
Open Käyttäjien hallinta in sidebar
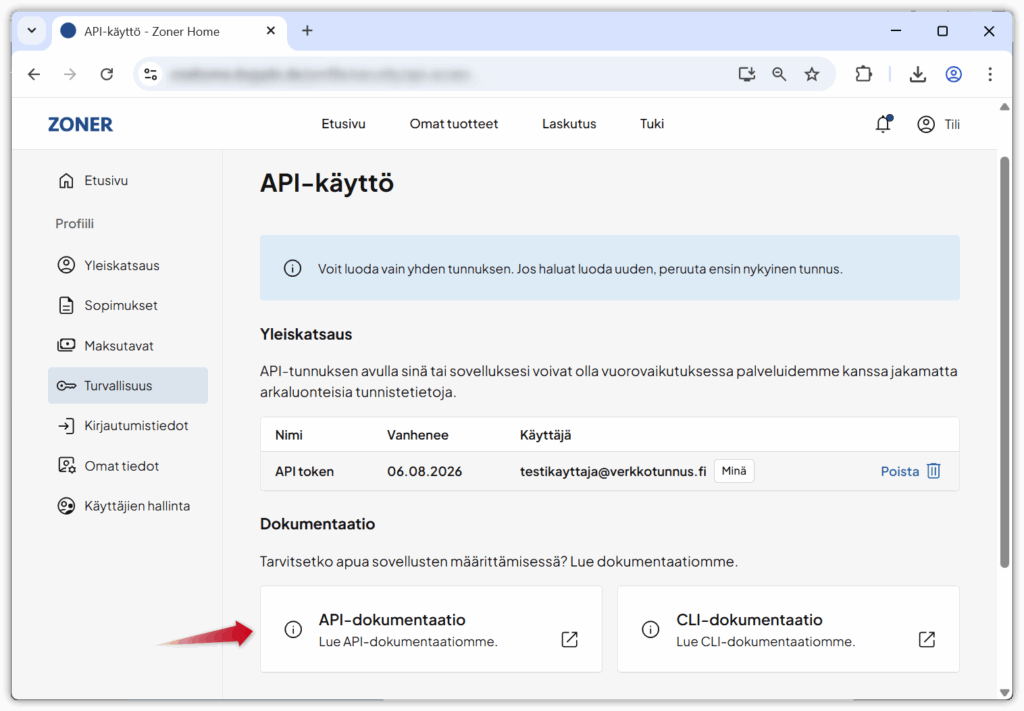[136, 506]
